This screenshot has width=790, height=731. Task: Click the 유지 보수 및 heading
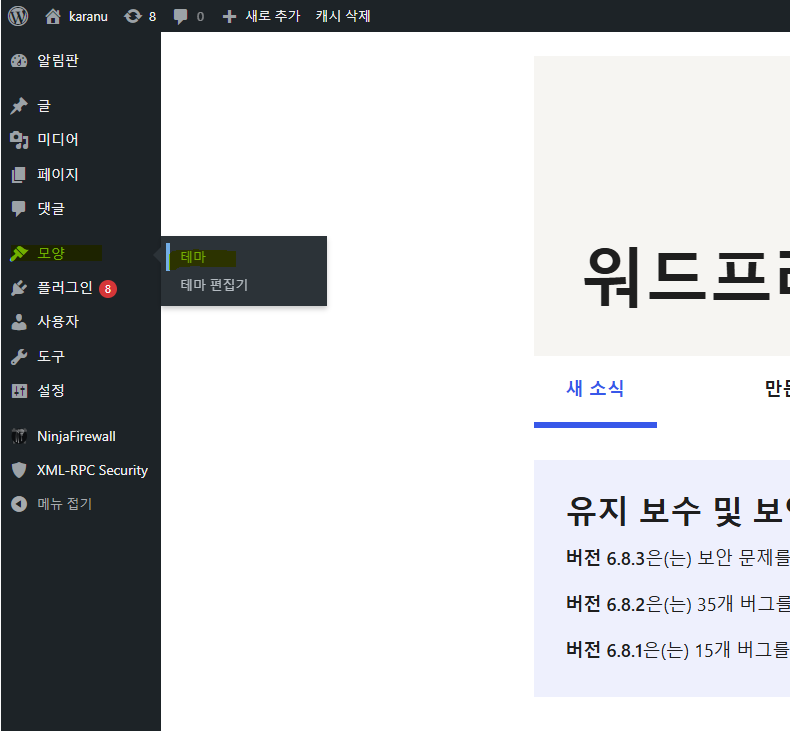click(678, 511)
